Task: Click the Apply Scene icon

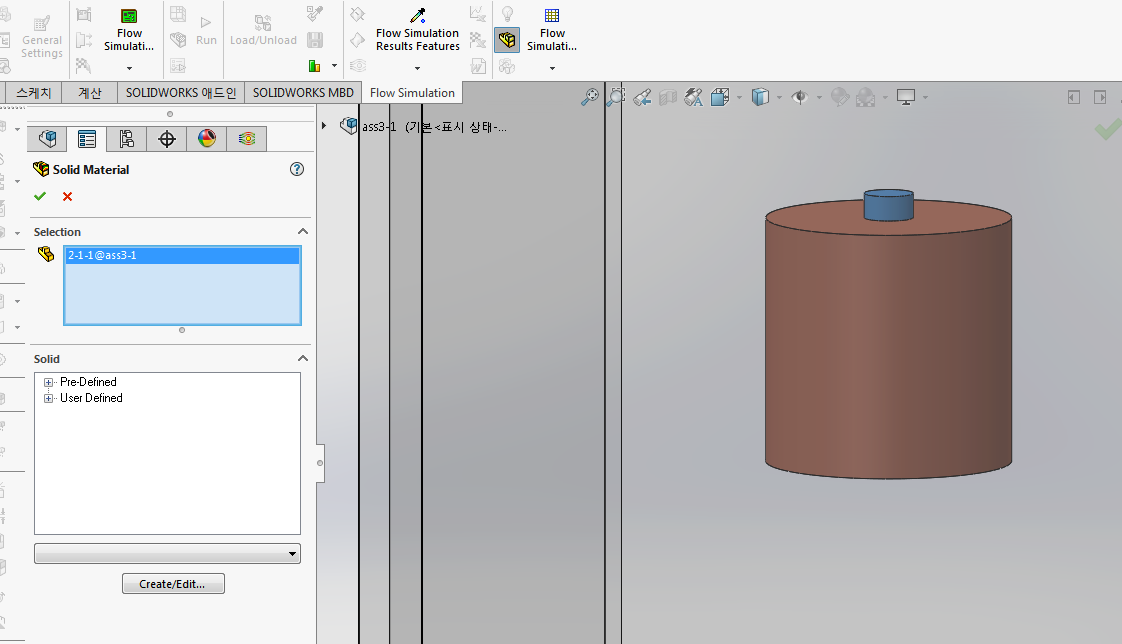Action: pos(866,97)
